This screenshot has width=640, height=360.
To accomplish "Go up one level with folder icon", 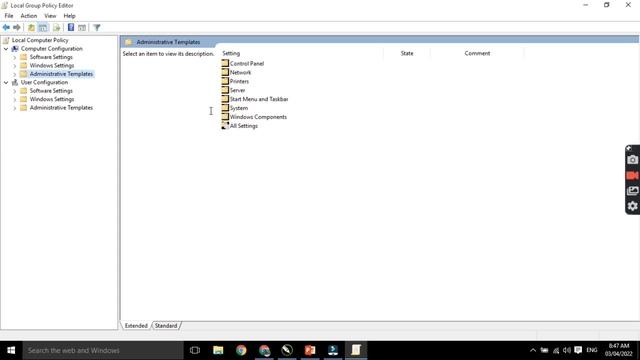I will [31, 27].
